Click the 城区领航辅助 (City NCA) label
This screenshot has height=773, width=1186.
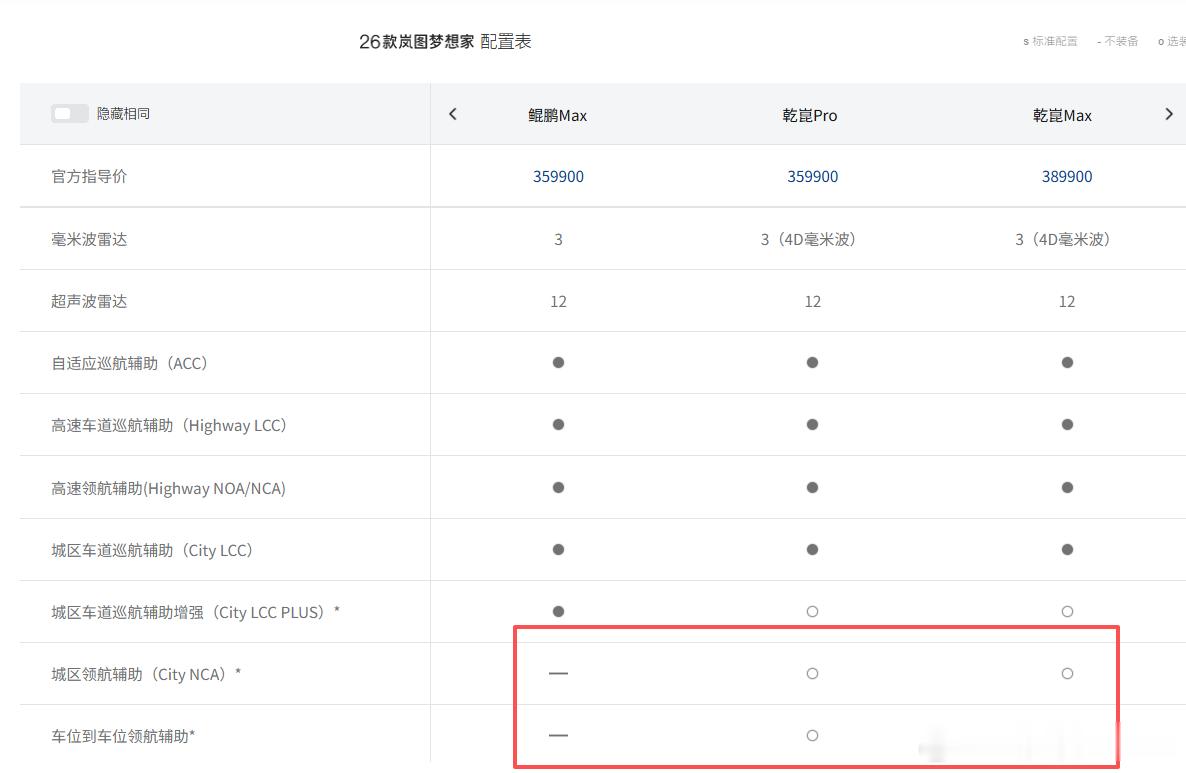coord(146,675)
